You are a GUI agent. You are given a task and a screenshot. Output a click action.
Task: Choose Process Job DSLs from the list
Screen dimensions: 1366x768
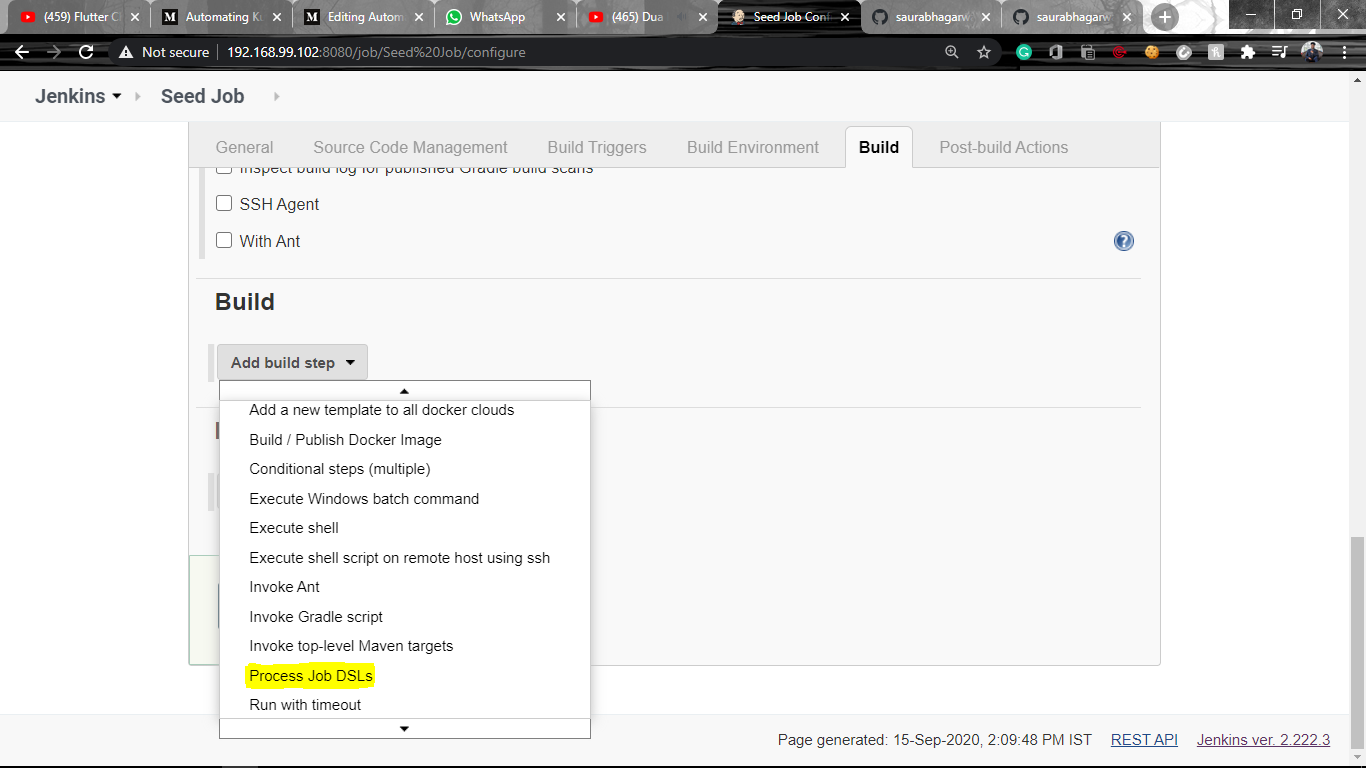pyautogui.click(x=312, y=675)
